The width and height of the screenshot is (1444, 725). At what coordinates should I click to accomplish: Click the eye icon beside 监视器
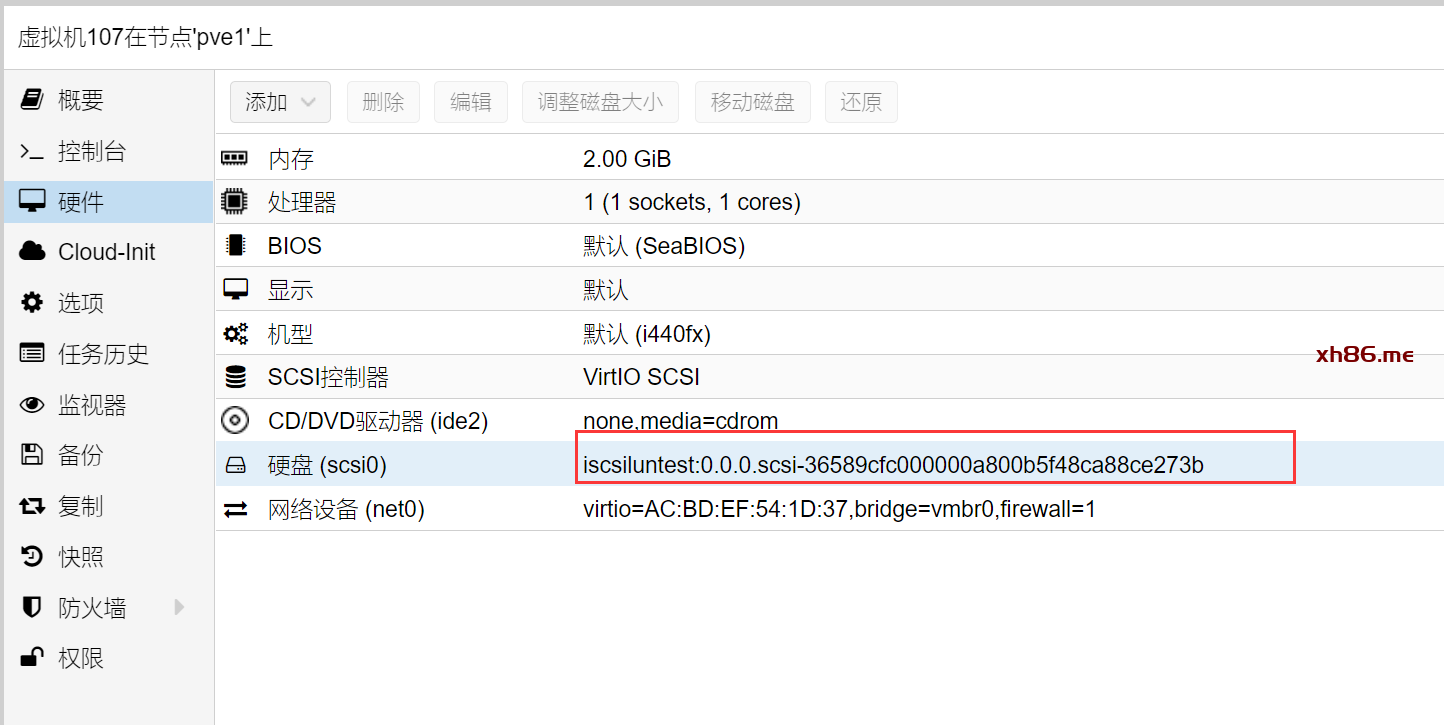(32, 404)
